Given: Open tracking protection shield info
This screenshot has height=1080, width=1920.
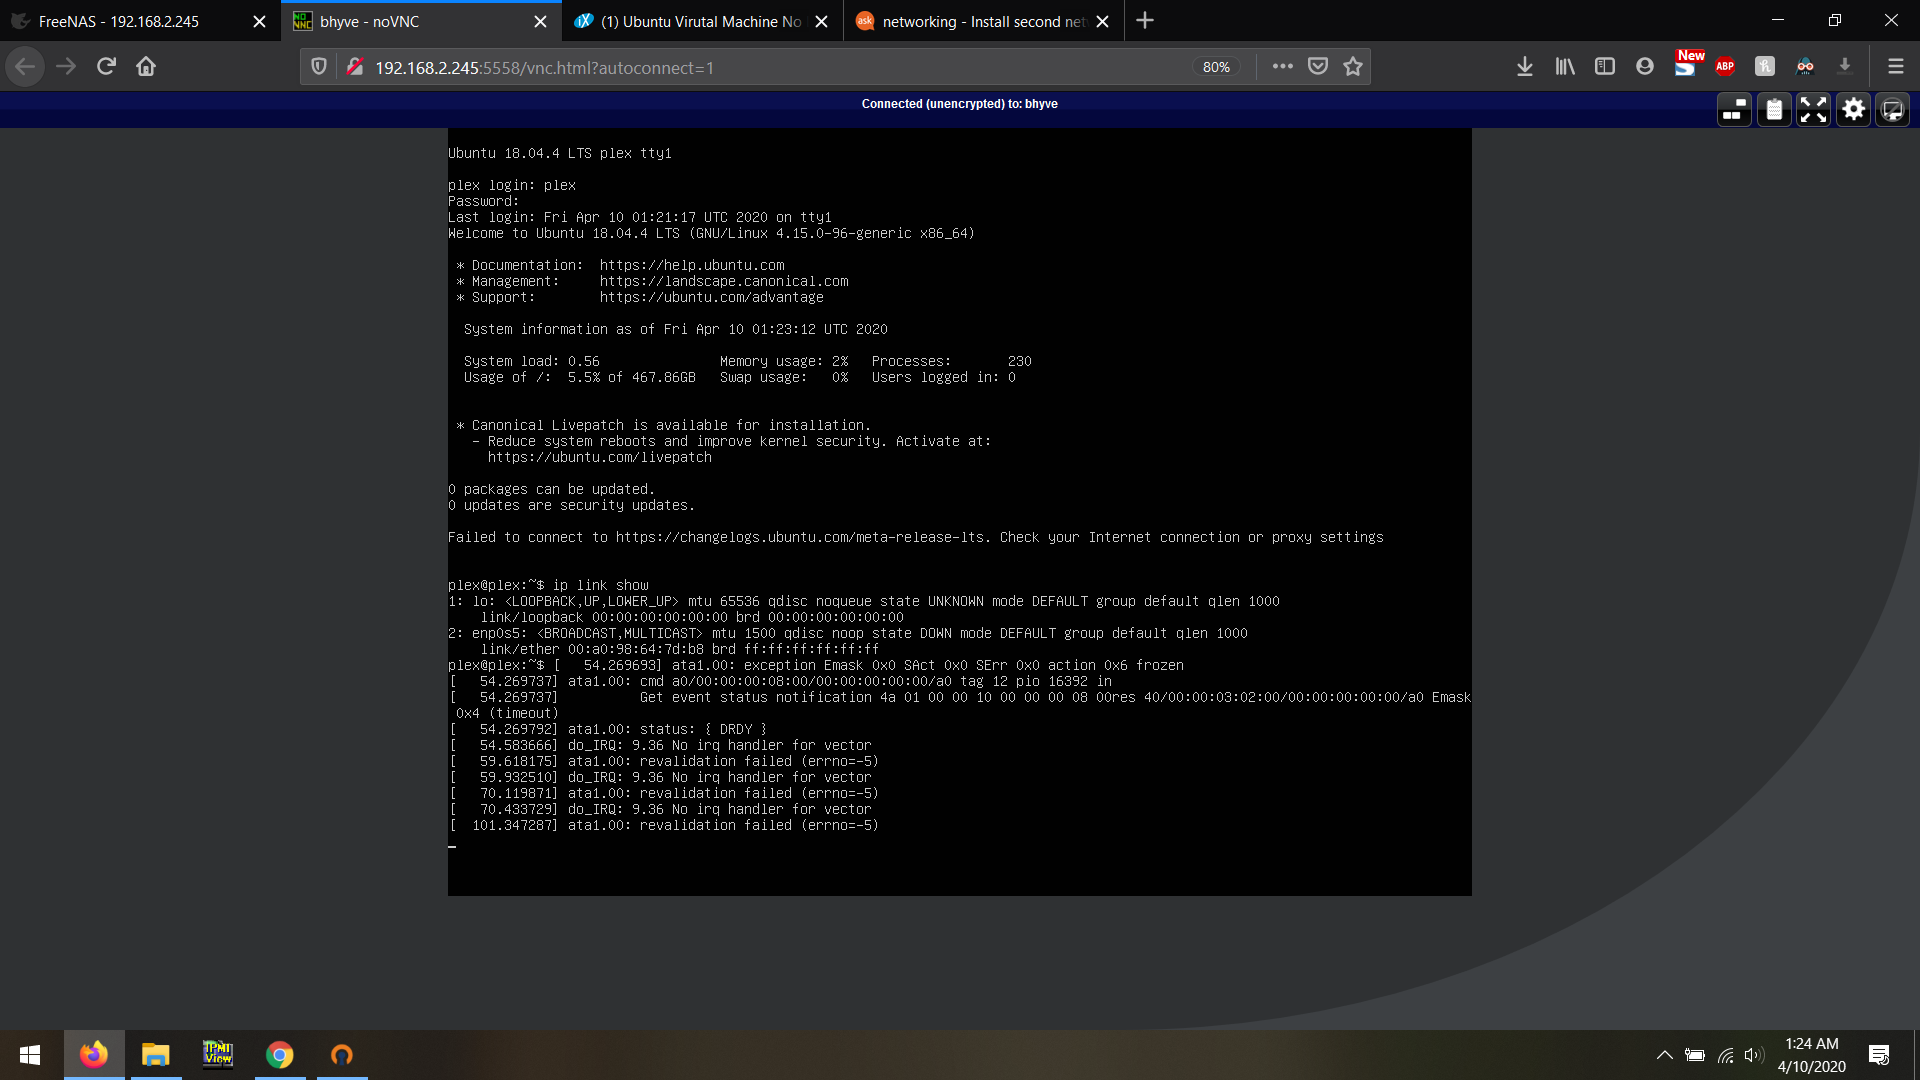Looking at the screenshot, I should click(319, 67).
